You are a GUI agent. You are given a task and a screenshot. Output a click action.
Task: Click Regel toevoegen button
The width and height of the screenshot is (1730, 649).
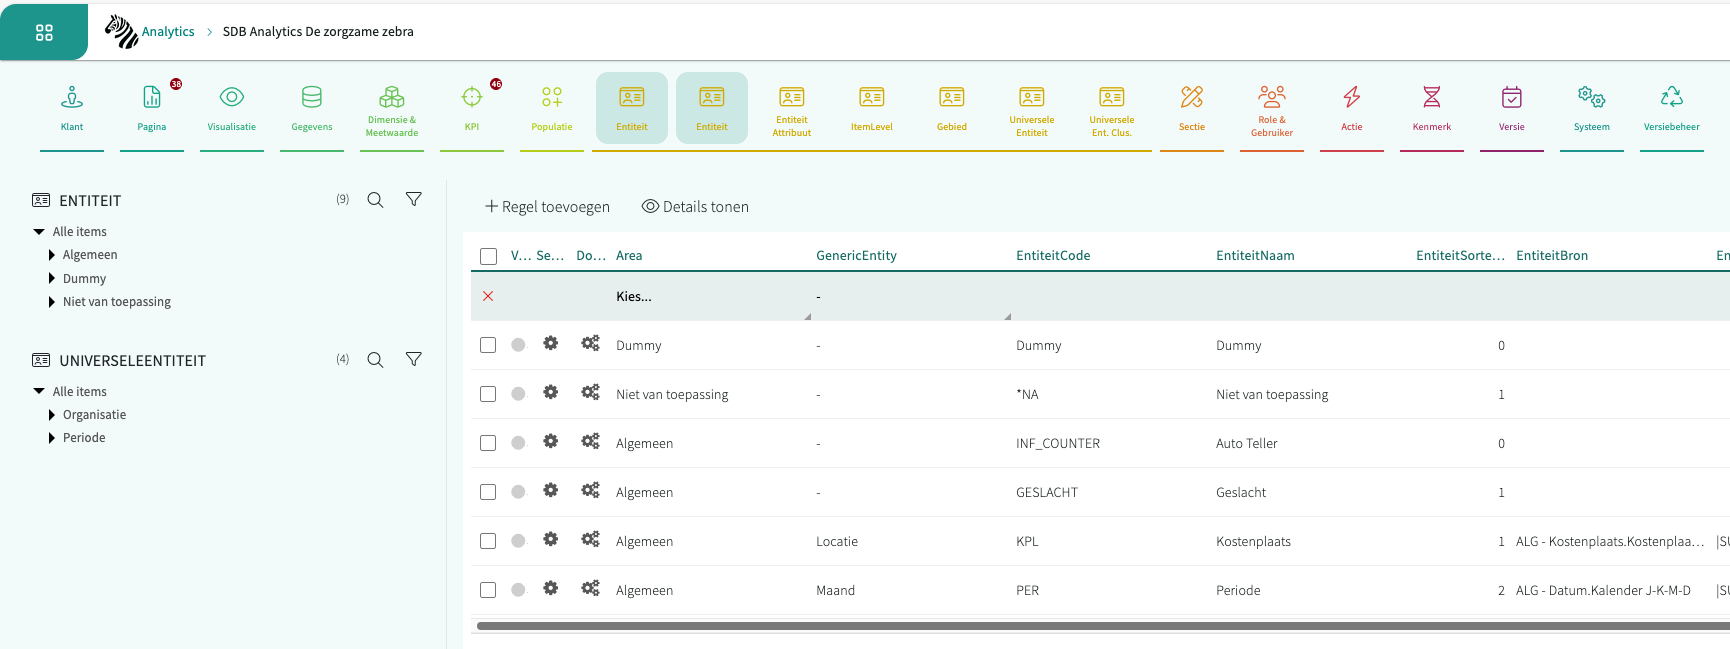[547, 207]
